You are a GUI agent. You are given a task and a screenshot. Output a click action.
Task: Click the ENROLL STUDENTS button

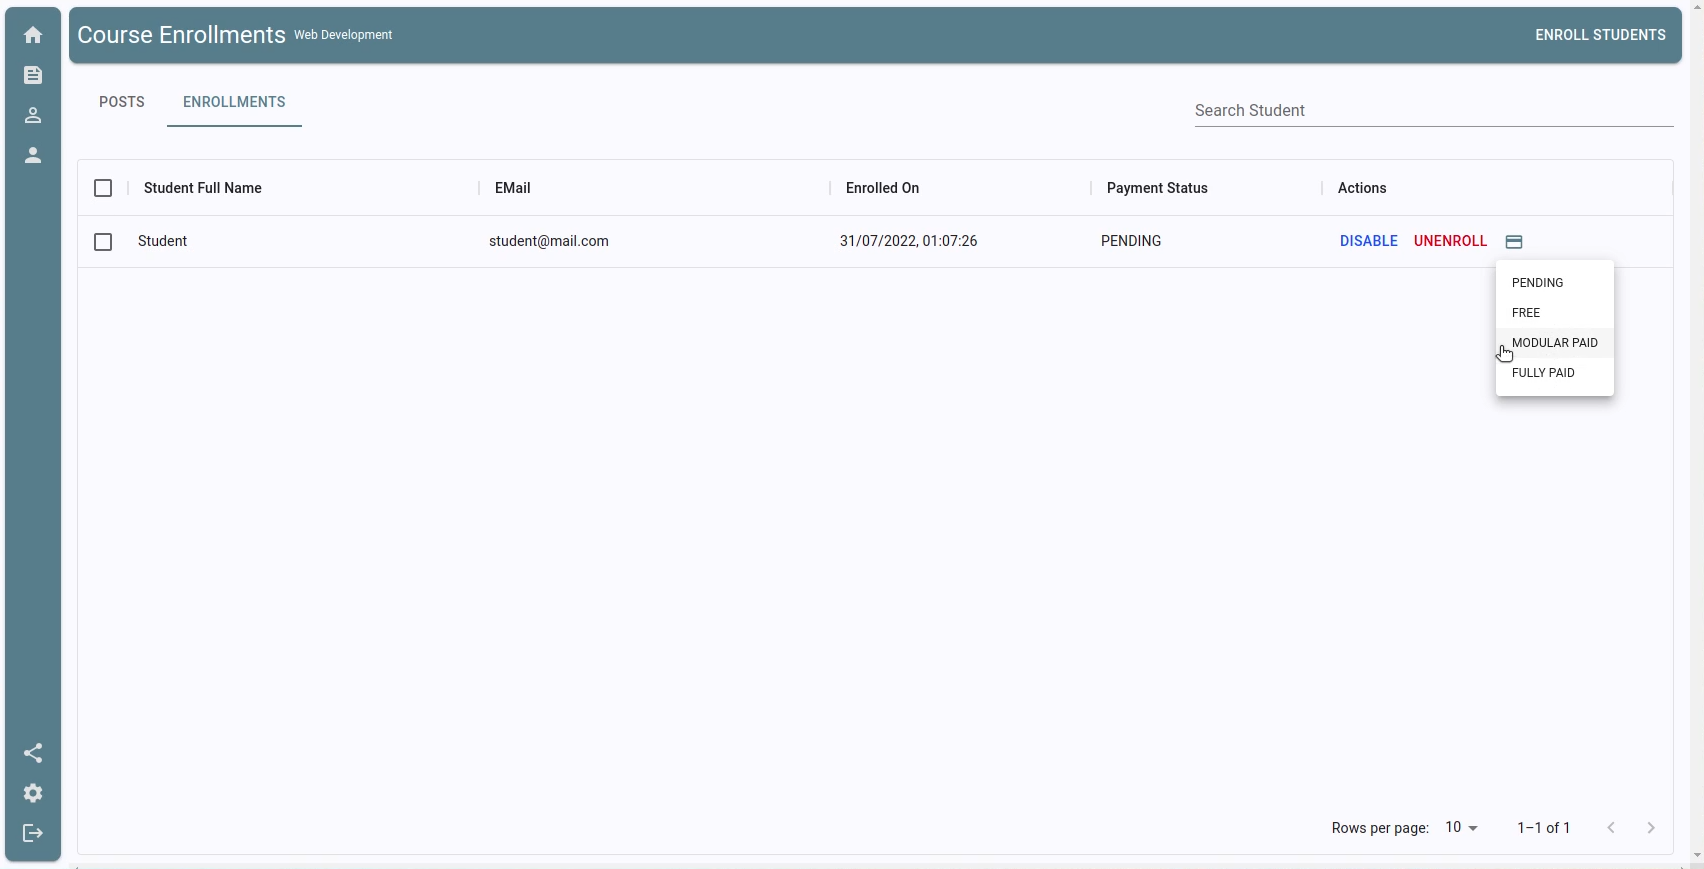coord(1600,35)
